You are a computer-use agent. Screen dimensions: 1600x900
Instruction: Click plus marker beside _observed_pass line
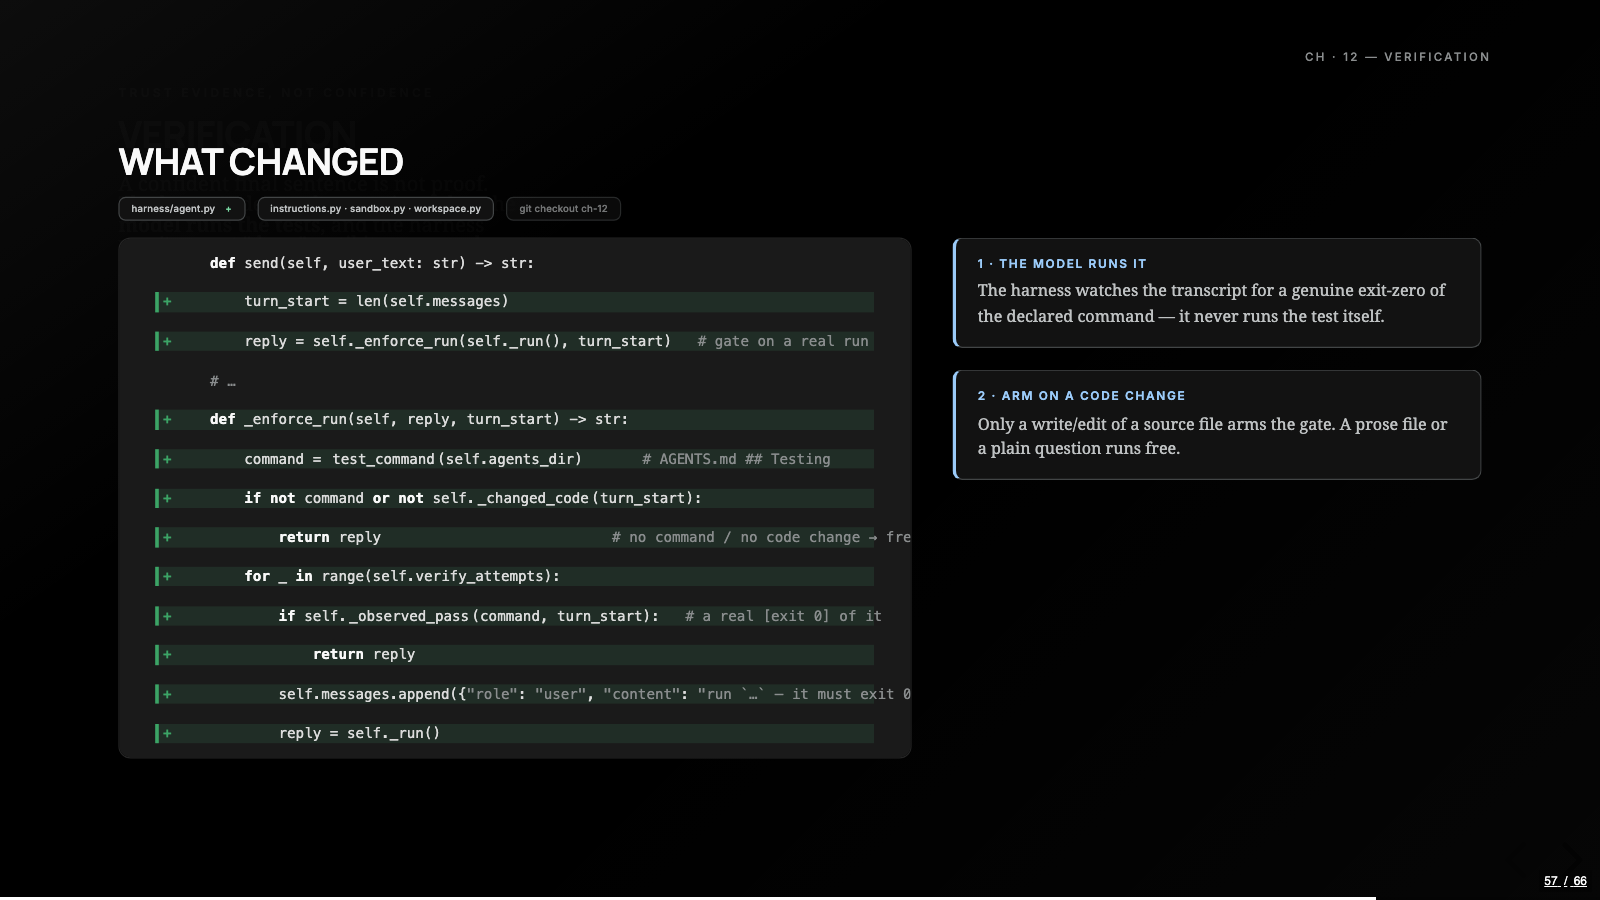click(x=167, y=616)
